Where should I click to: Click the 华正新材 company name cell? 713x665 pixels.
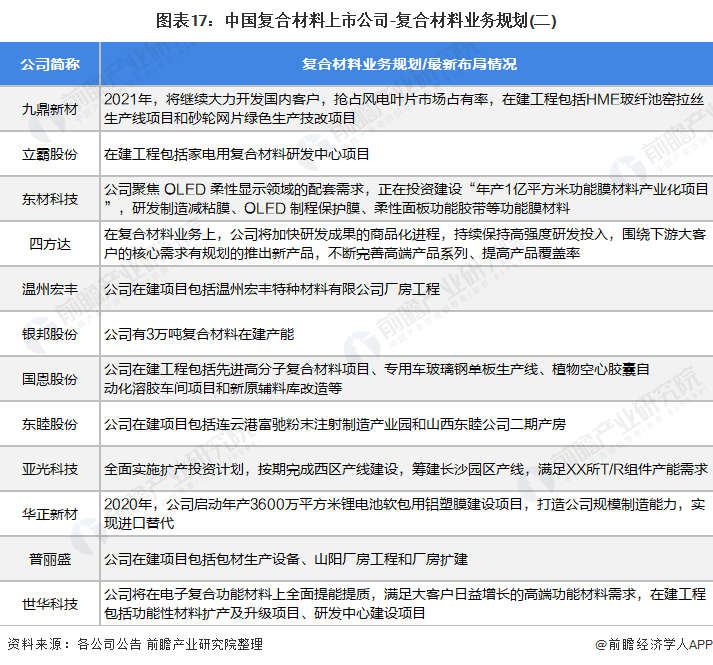[x=49, y=514]
